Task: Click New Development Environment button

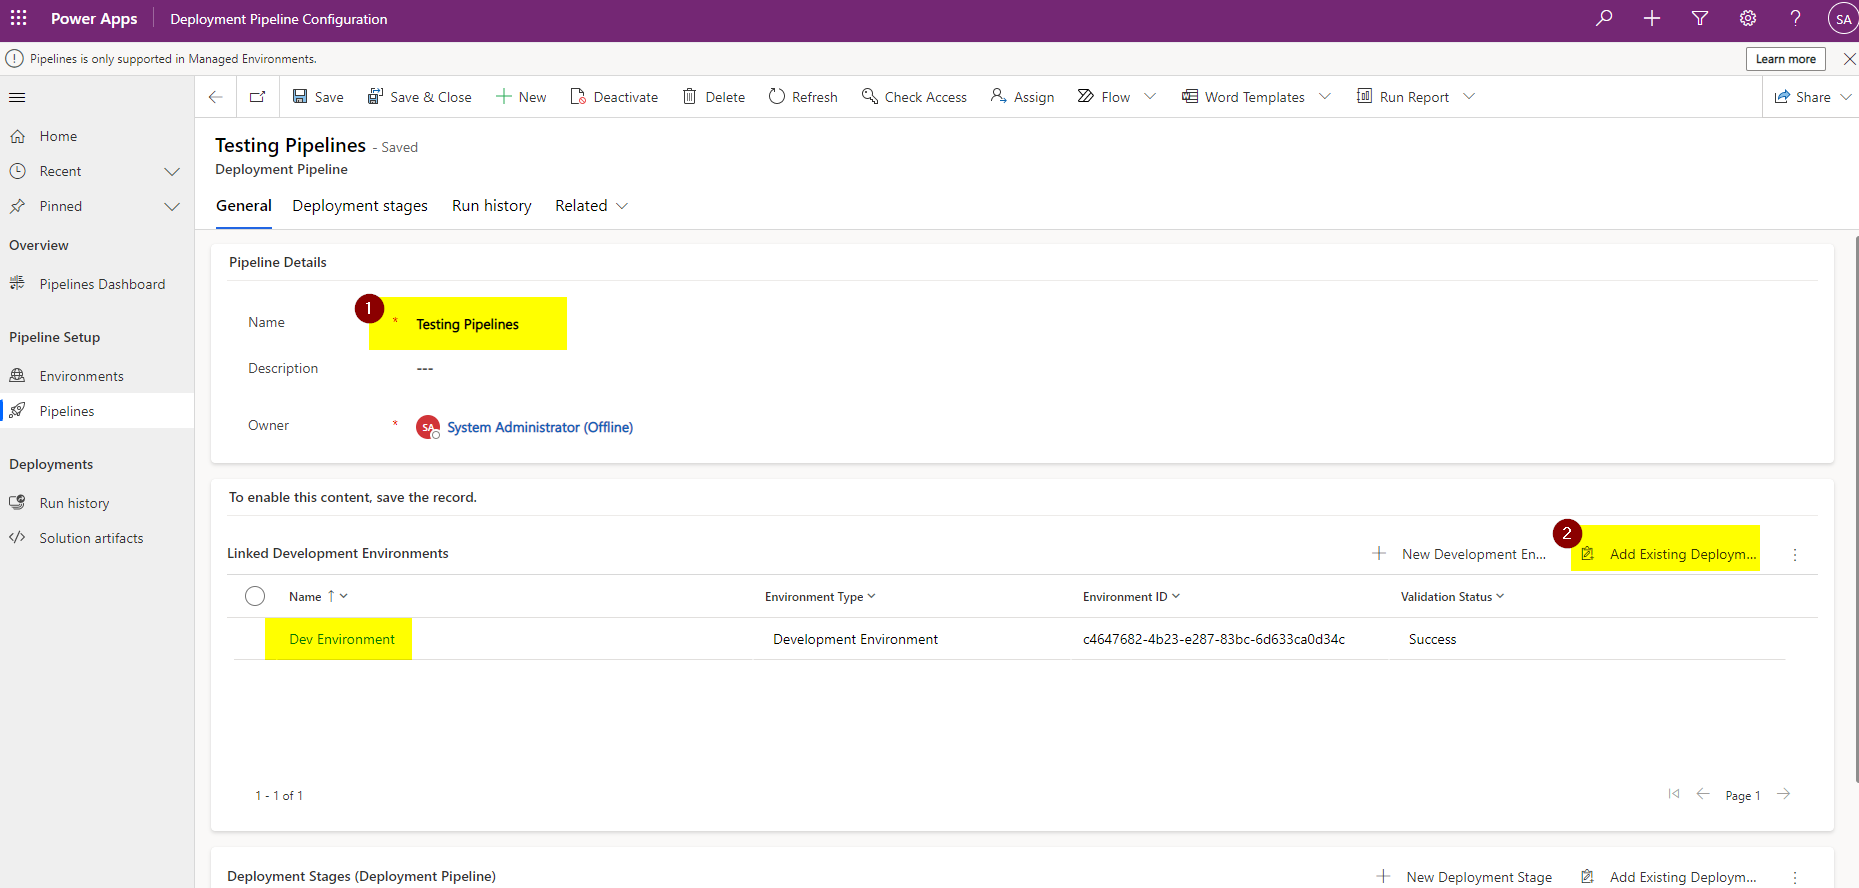Action: (1459, 554)
